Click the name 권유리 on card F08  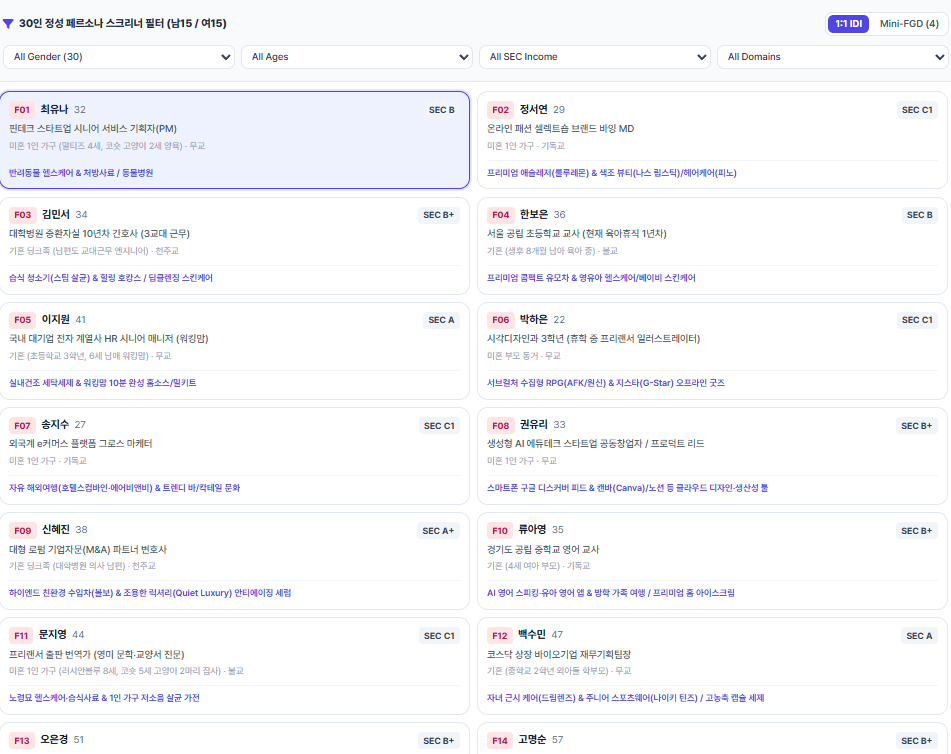click(x=534, y=424)
